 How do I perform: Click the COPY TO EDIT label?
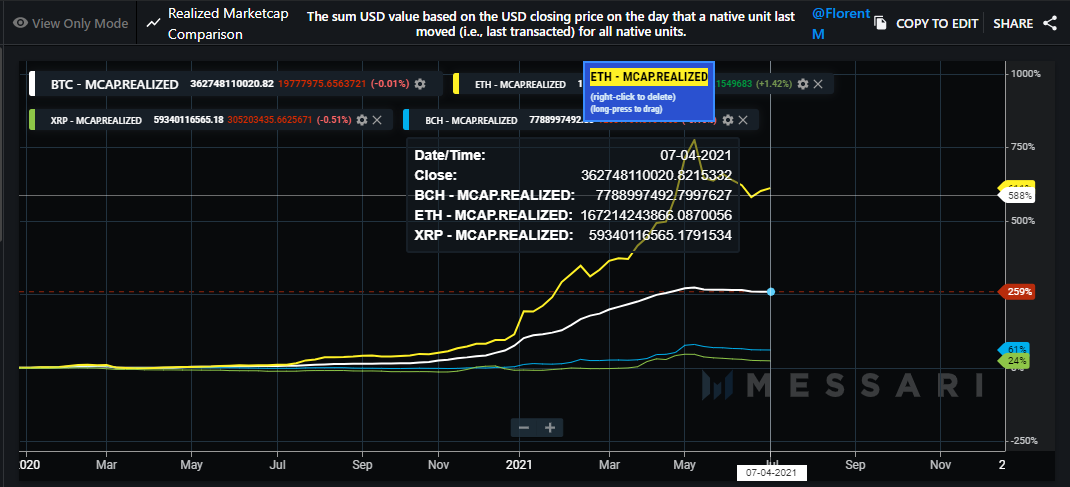pos(936,24)
